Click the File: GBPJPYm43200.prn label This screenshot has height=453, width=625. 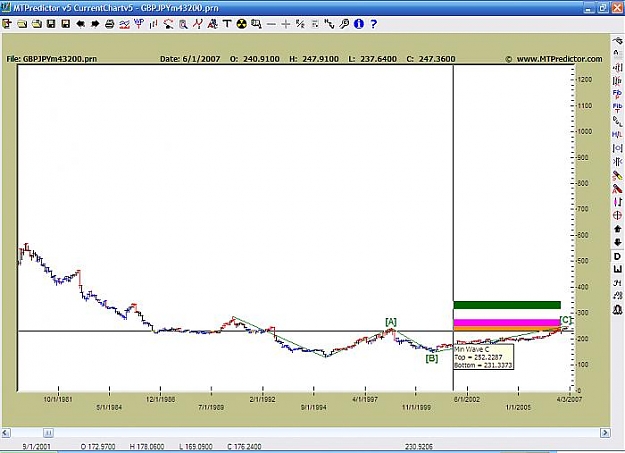point(52,59)
